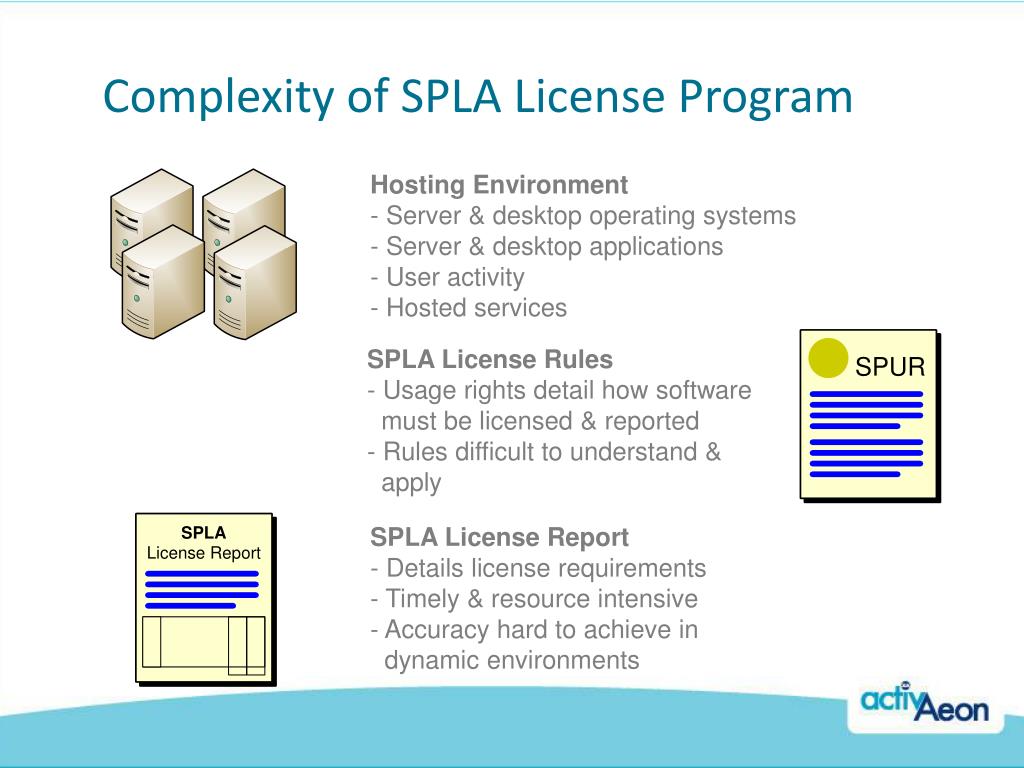Click the 'Hosting Environment' heading
The height and width of the screenshot is (768, 1024).
click(499, 185)
